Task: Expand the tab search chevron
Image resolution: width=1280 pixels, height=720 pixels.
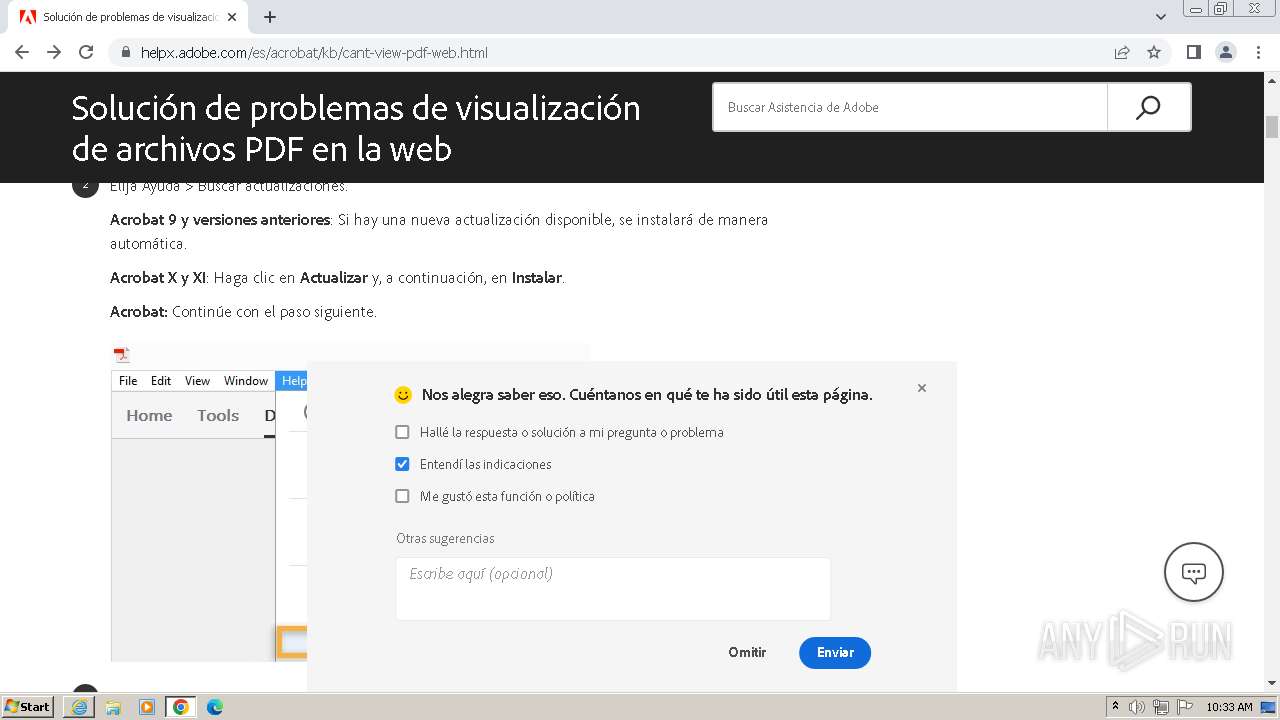Action: tap(1161, 17)
